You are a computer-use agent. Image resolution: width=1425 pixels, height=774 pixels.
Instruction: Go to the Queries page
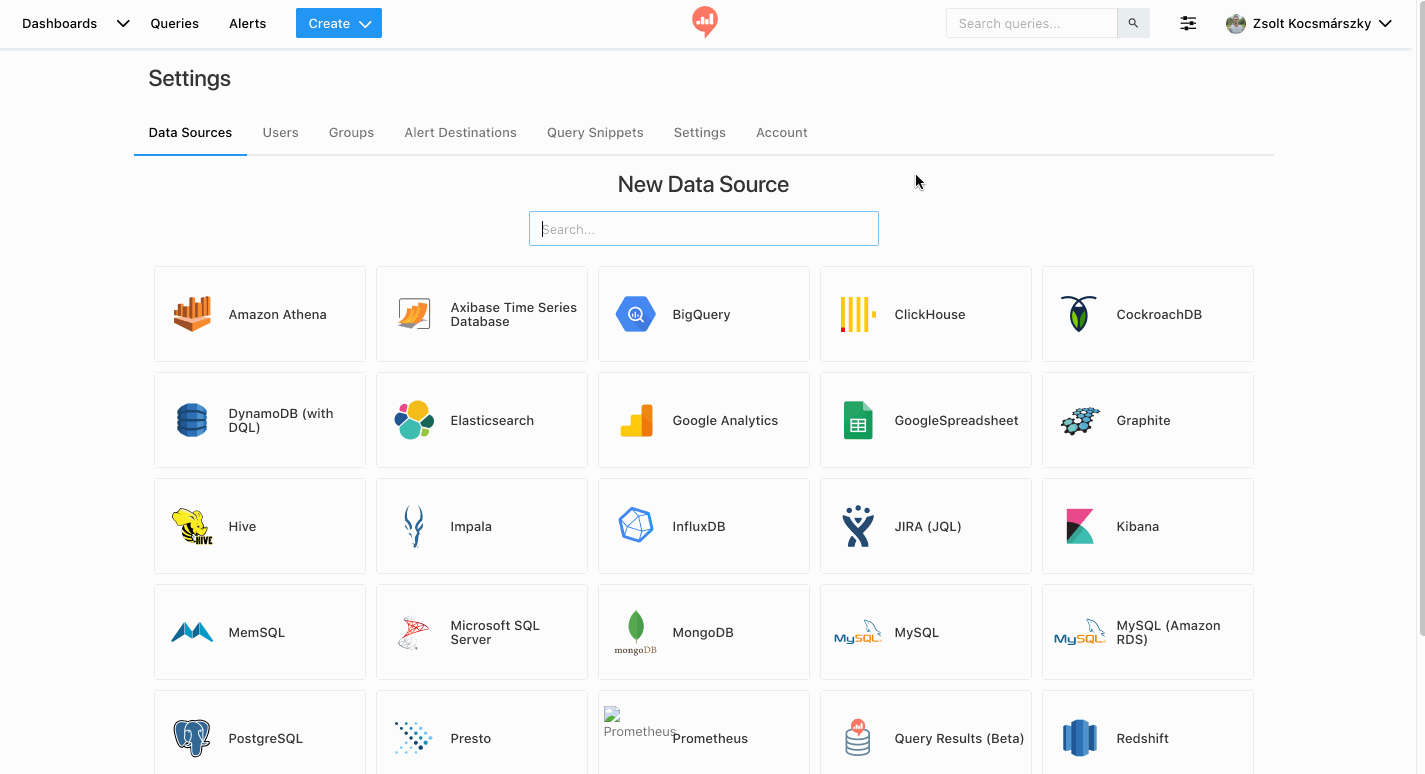[174, 23]
